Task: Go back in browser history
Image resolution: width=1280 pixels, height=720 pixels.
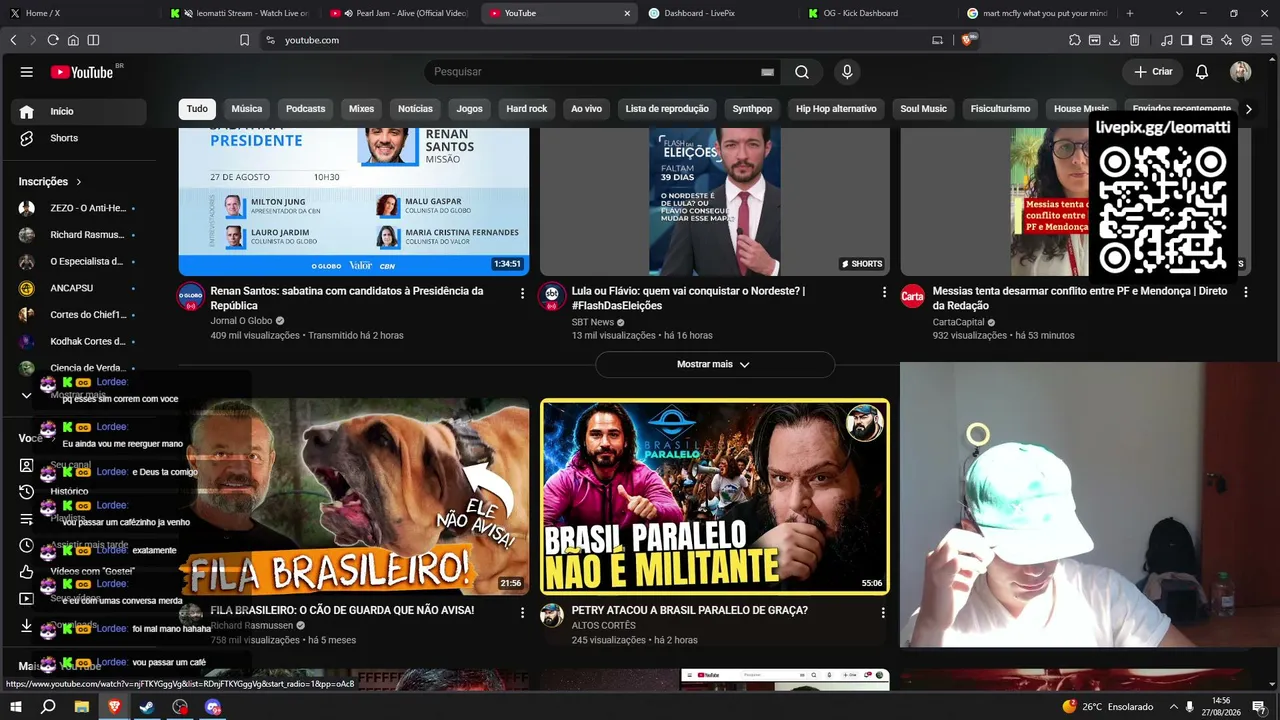Action: click(x=13, y=40)
